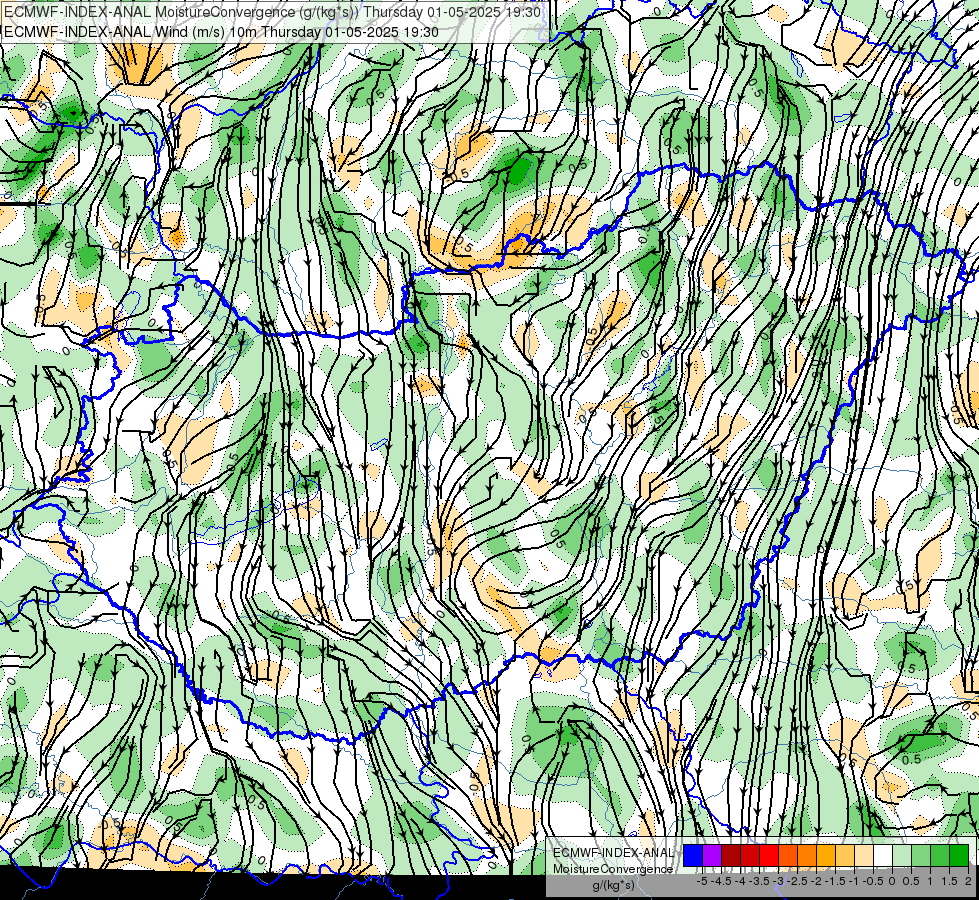Click the white legend color swatch
Viewport: 979px width, 900px height.
pyautogui.click(x=883, y=855)
